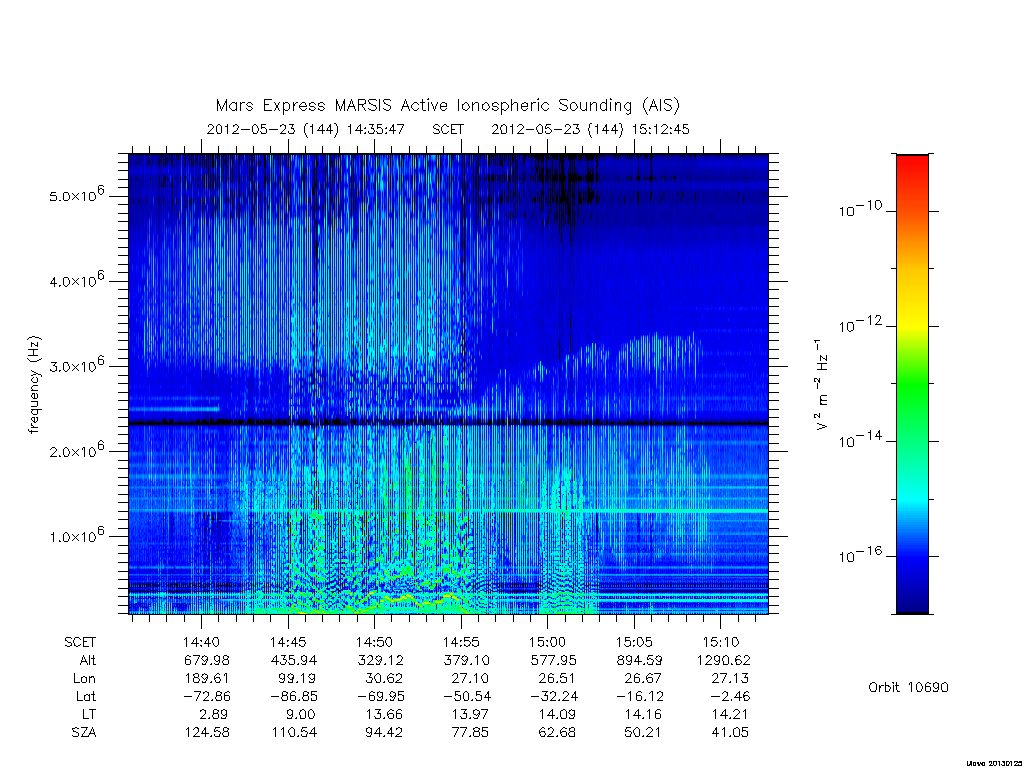Click the 4.0×10^6 frequency tick label
Image resolution: width=1024 pixels, height=768 pixels.
pos(77,280)
